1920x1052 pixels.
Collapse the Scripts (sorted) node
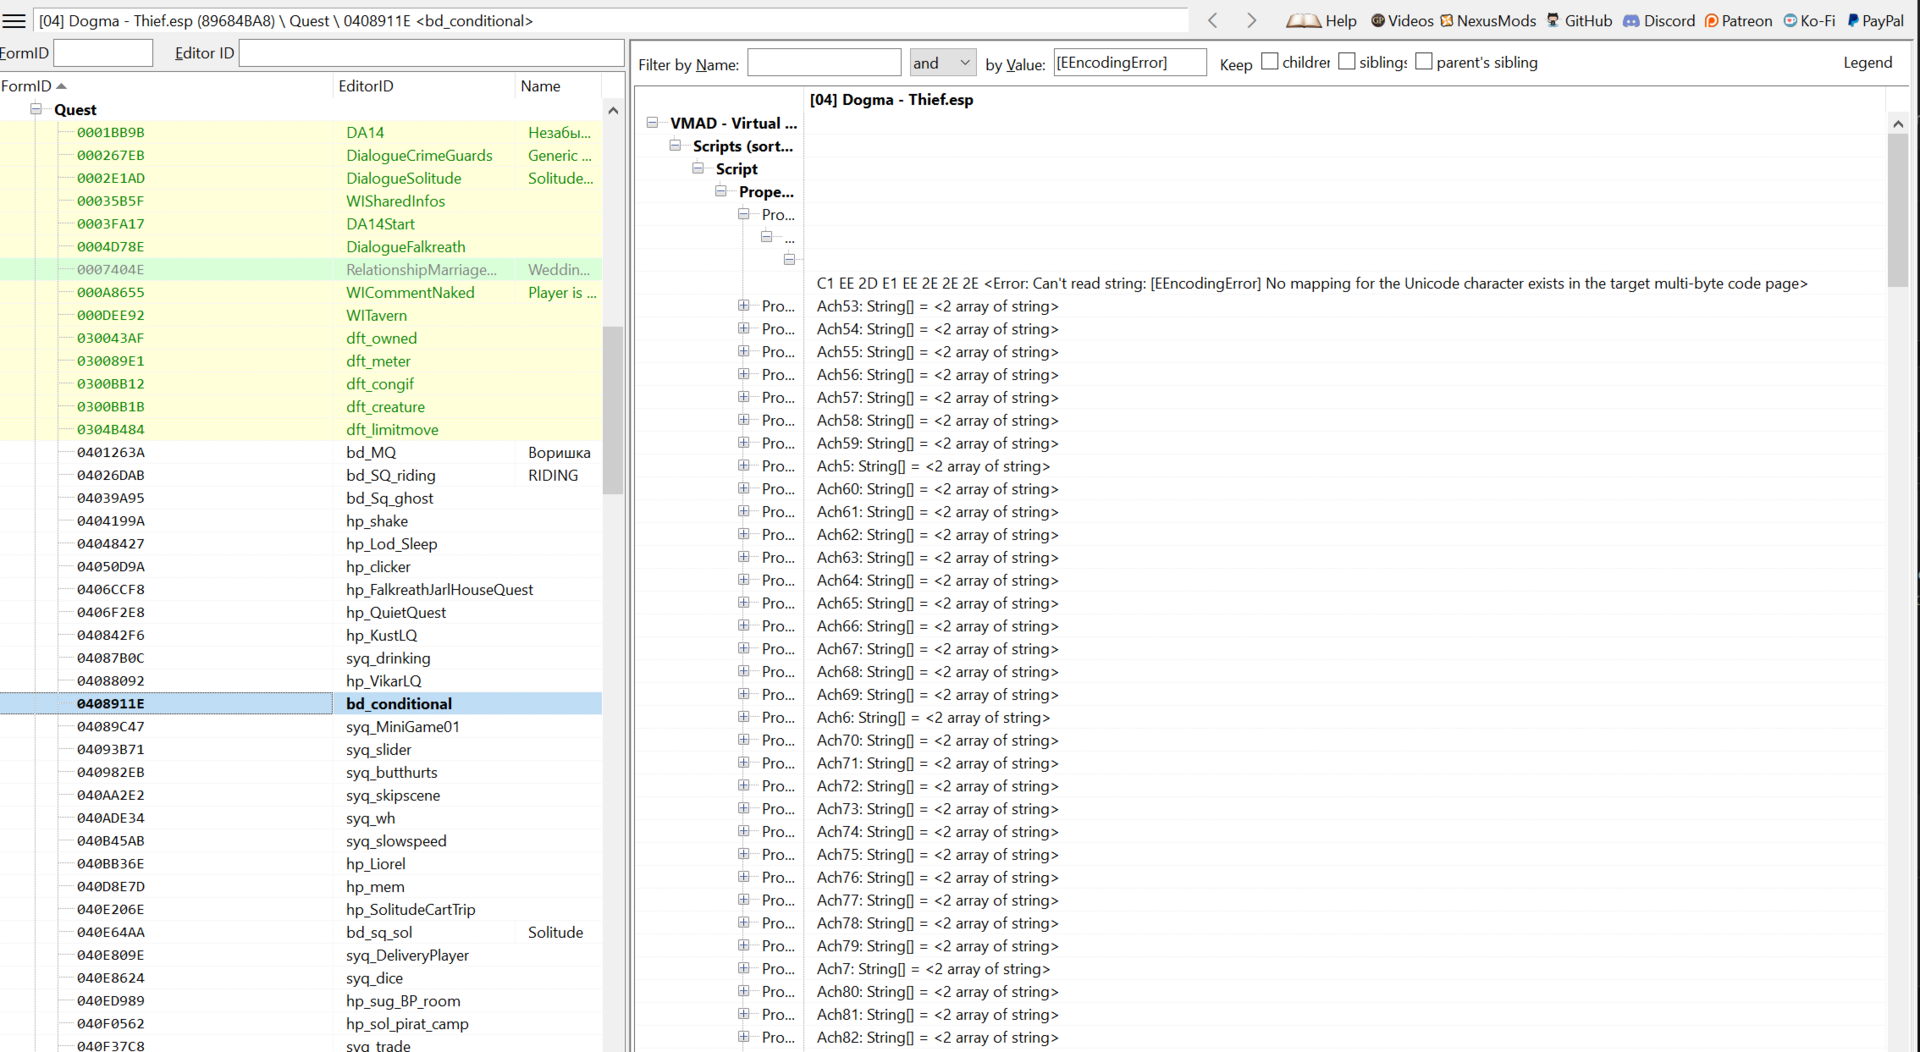[x=675, y=145]
